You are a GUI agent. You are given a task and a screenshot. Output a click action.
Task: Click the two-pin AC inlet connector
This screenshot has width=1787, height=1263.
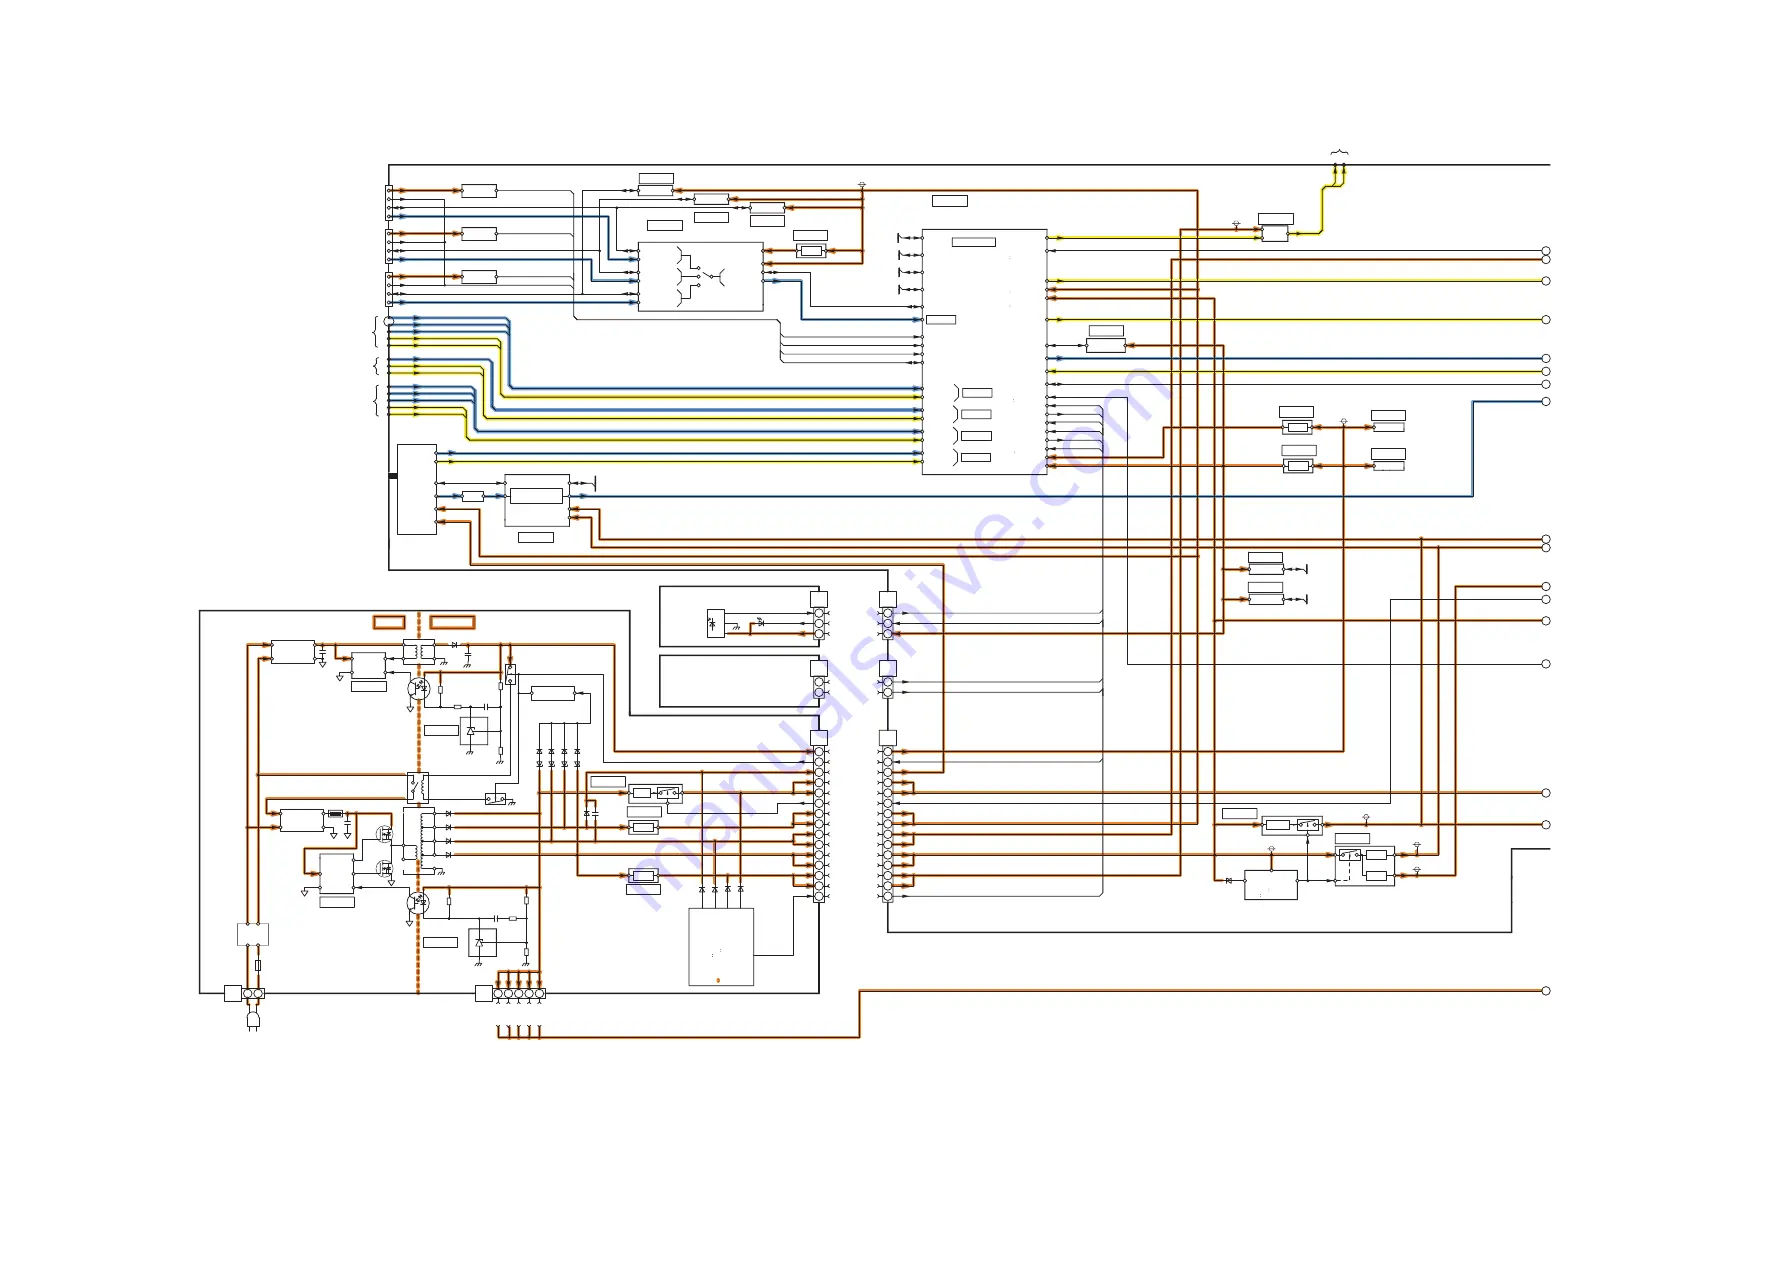tap(253, 994)
